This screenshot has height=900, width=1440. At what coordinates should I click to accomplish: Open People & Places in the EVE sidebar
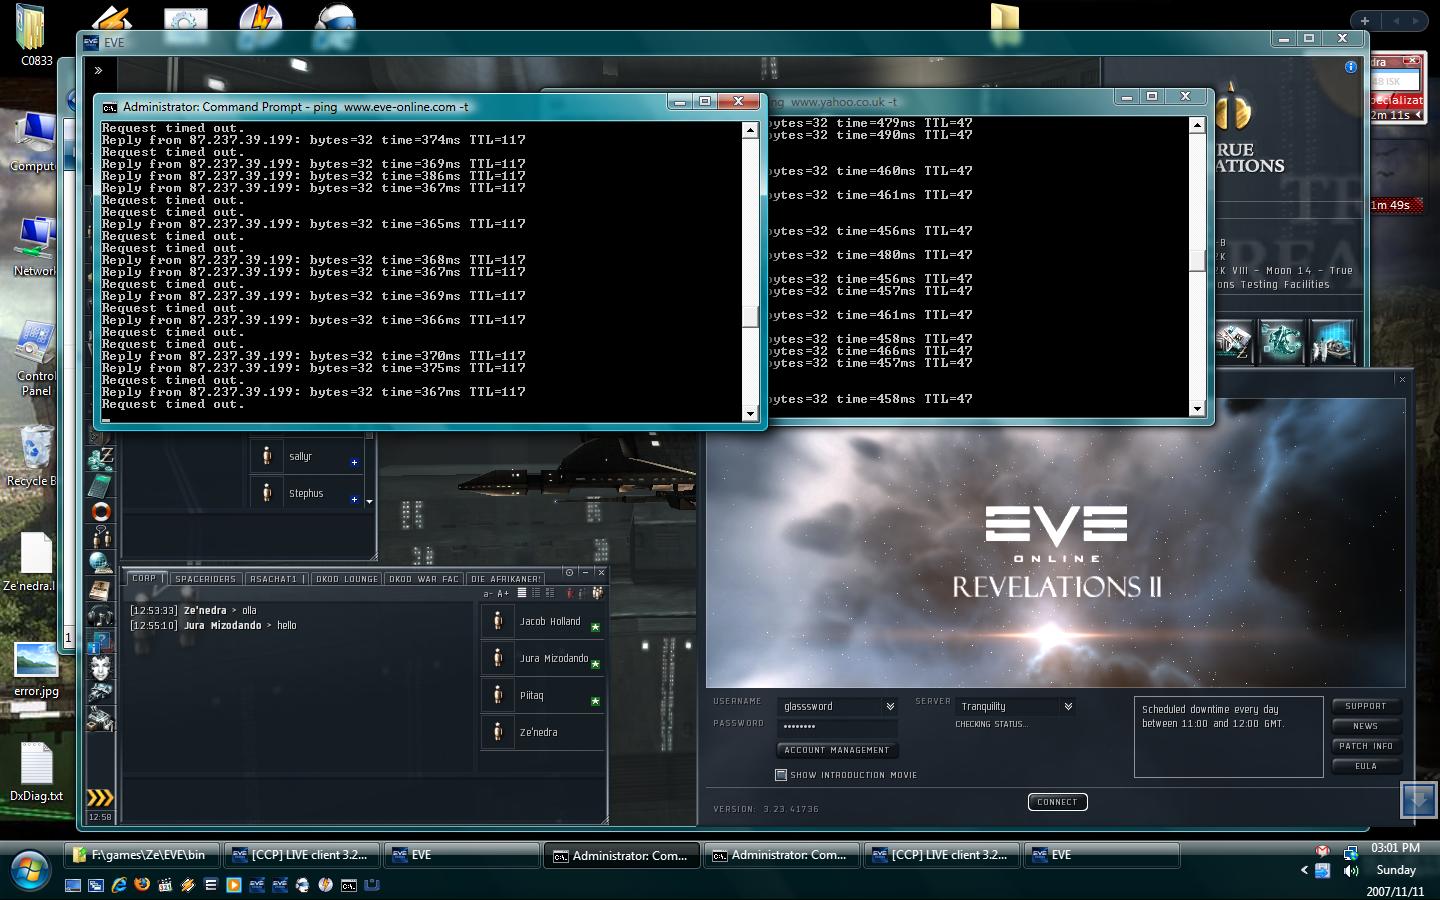click(x=101, y=538)
